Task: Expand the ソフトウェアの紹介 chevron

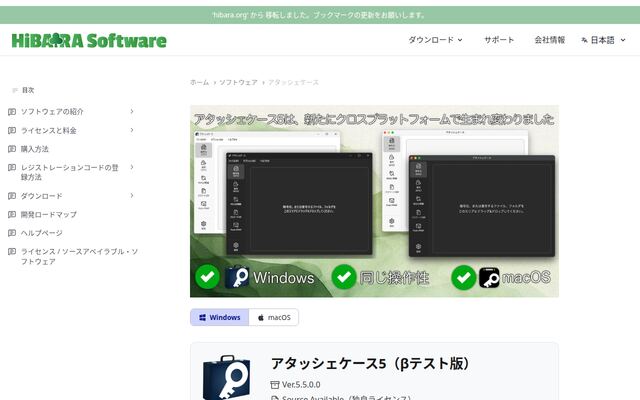Action: coord(132,111)
